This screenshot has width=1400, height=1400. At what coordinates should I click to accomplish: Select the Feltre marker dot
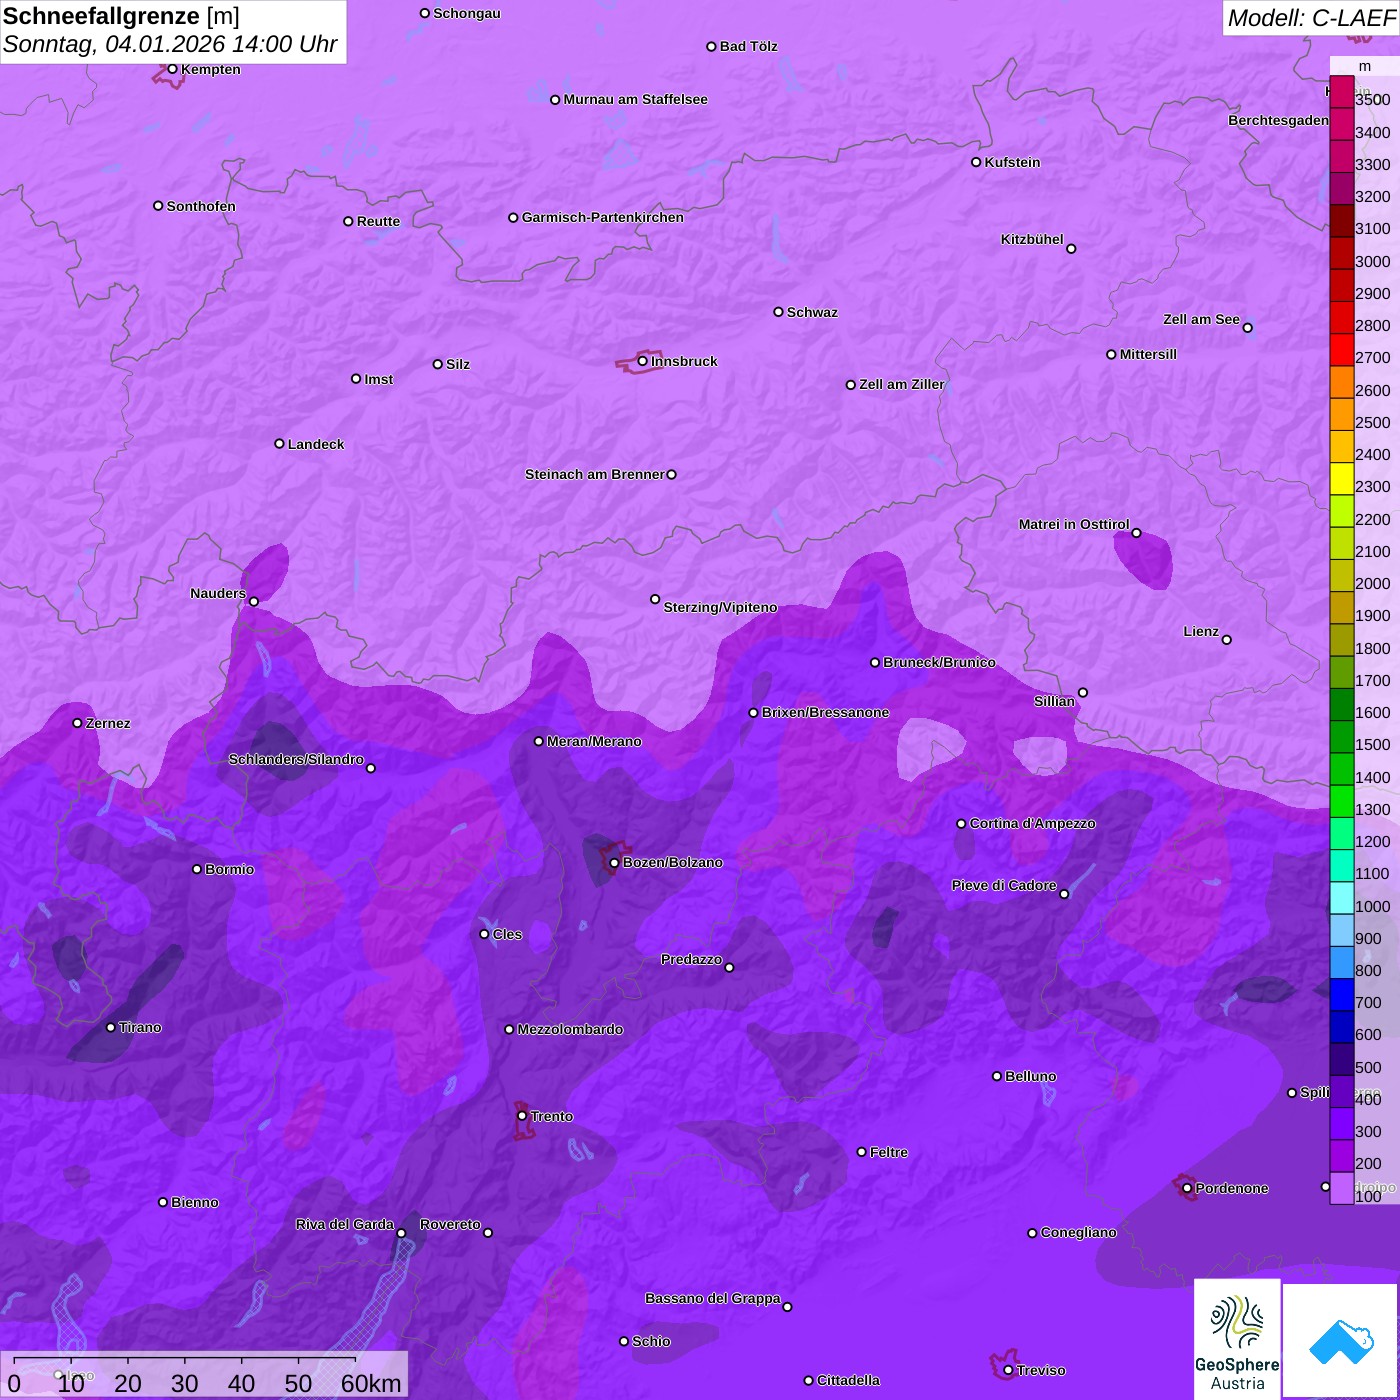861,1152
